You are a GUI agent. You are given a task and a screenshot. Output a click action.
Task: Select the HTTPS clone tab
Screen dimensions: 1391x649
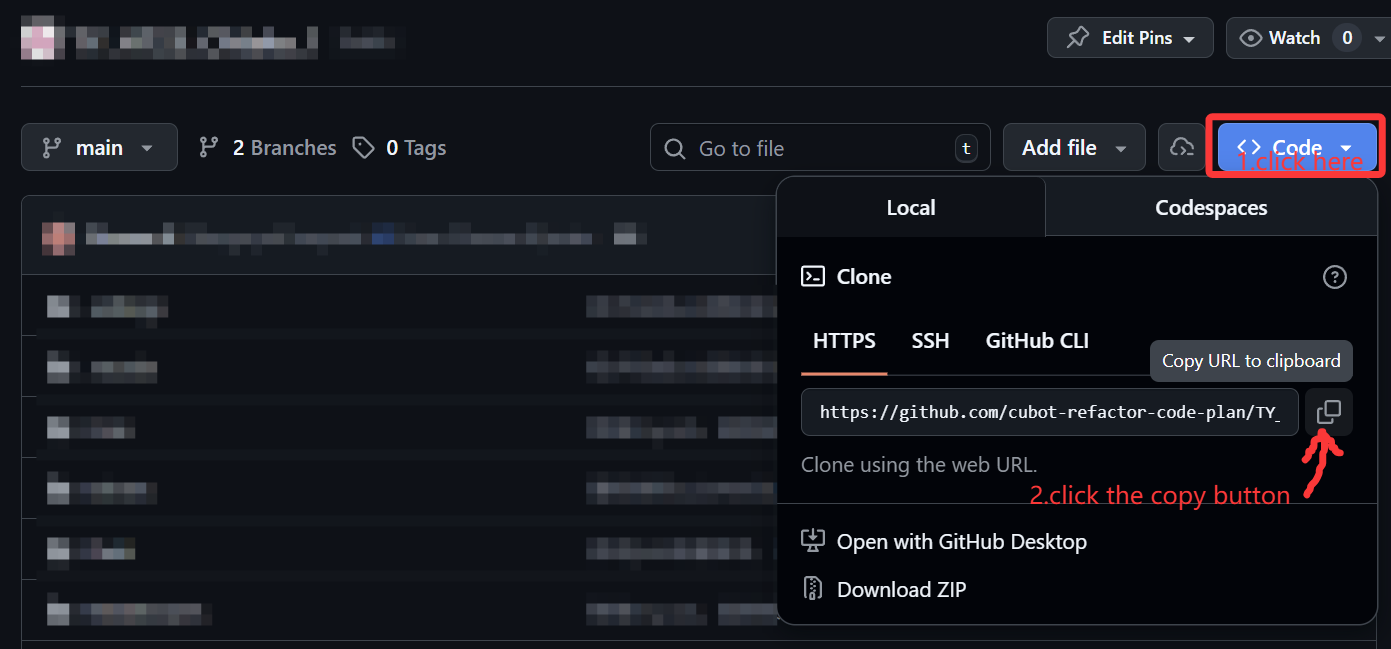844,341
